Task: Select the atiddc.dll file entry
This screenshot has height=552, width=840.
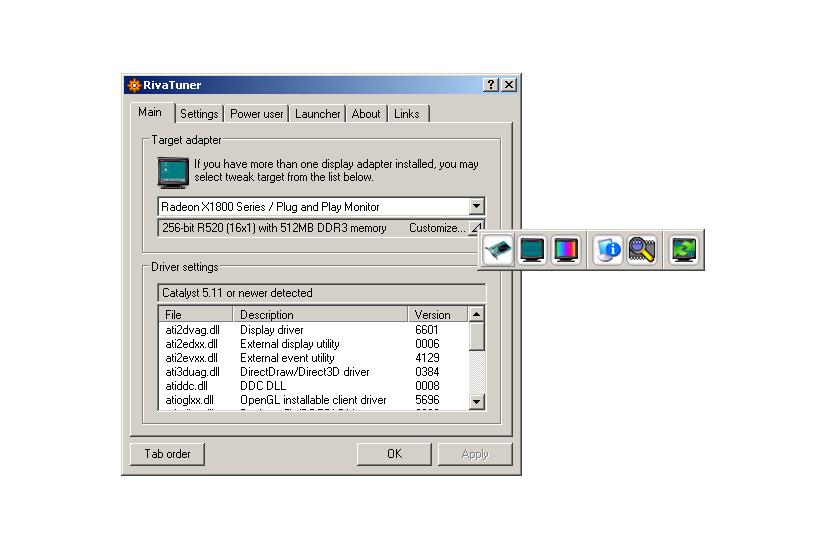Action: click(186, 386)
